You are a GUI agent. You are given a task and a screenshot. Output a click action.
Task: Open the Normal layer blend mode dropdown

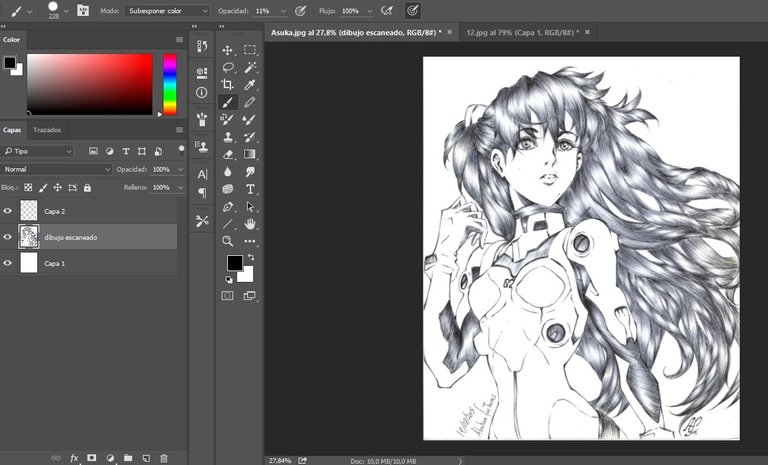(x=56, y=169)
